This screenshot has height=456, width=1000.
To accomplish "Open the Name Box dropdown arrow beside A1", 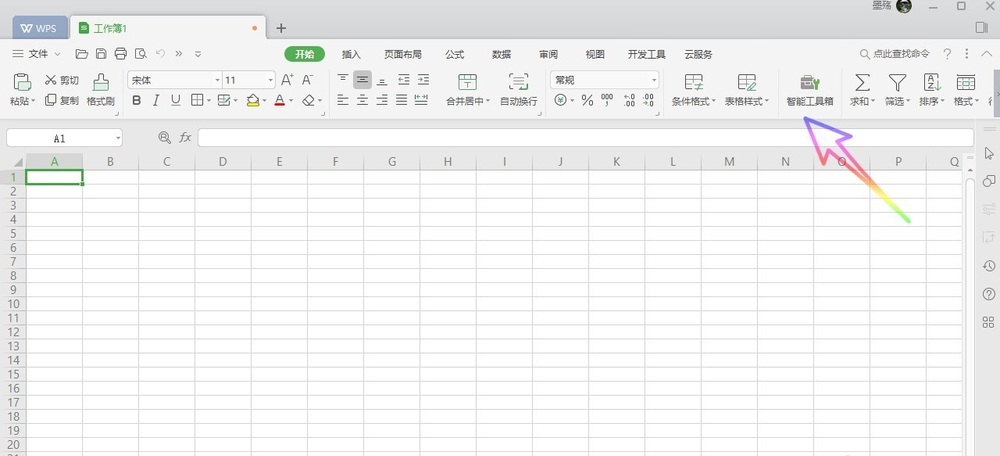I will 118,138.
